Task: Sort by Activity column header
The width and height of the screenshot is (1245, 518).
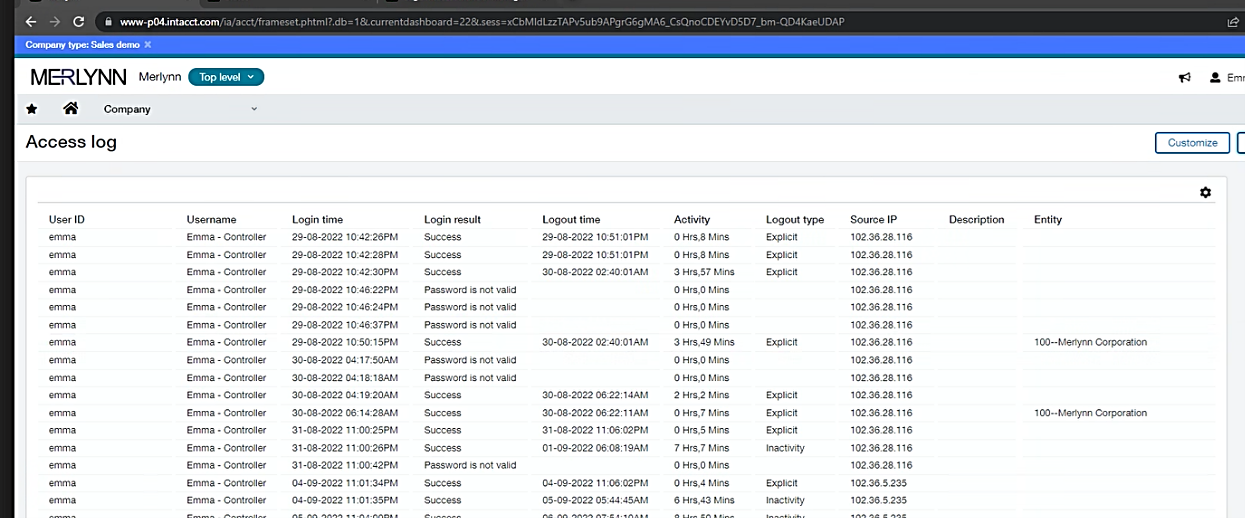Action: pyautogui.click(x=692, y=219)
